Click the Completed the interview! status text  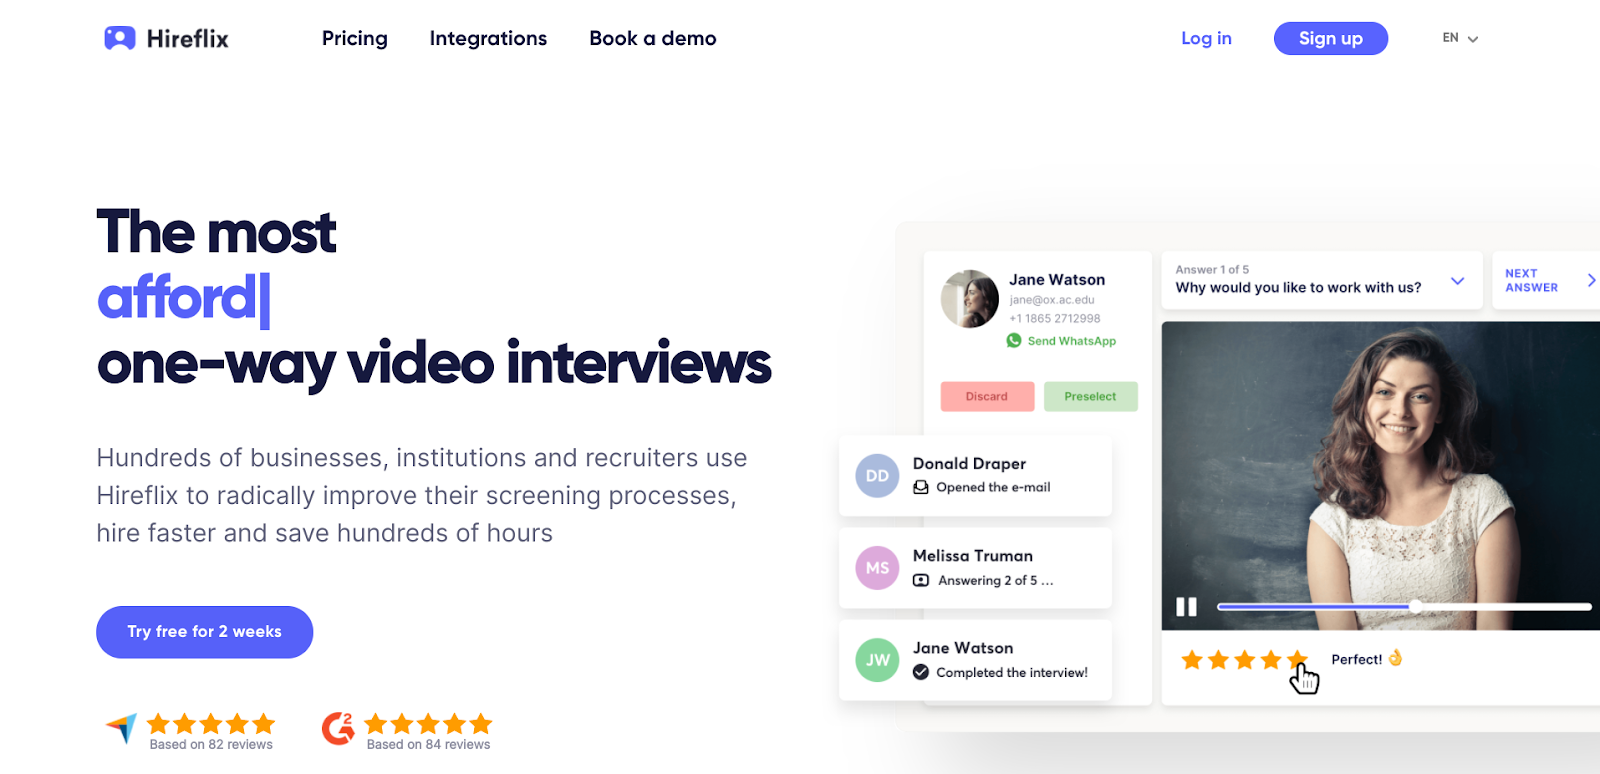click(x=1012, y=673)
